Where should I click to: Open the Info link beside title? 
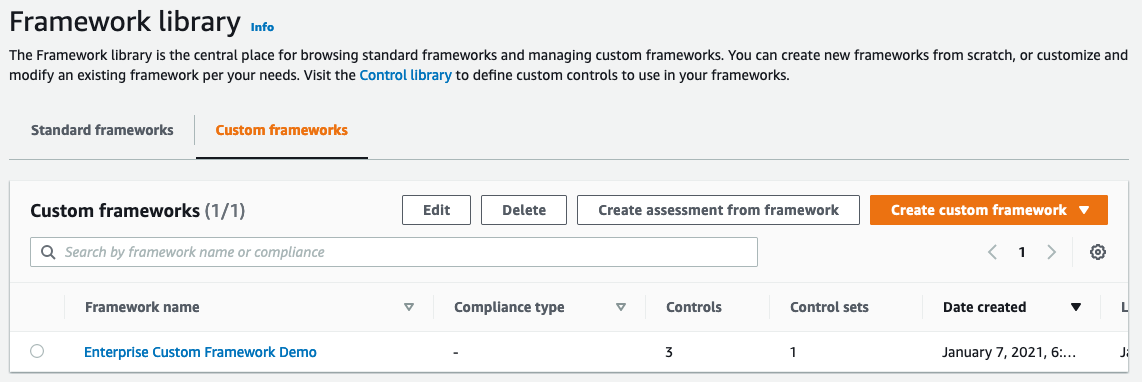(262, 27)
